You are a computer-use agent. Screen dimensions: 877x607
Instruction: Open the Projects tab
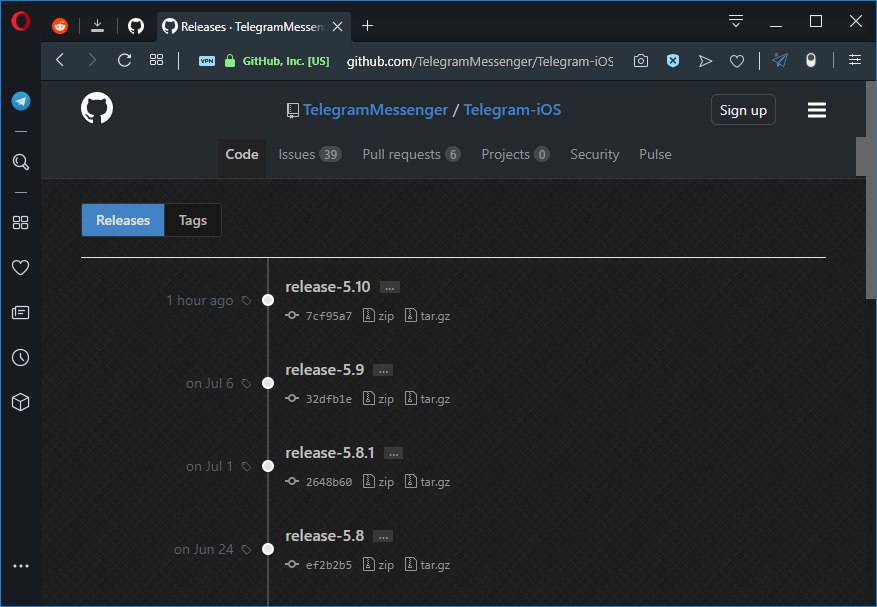[x=515, y=154]
